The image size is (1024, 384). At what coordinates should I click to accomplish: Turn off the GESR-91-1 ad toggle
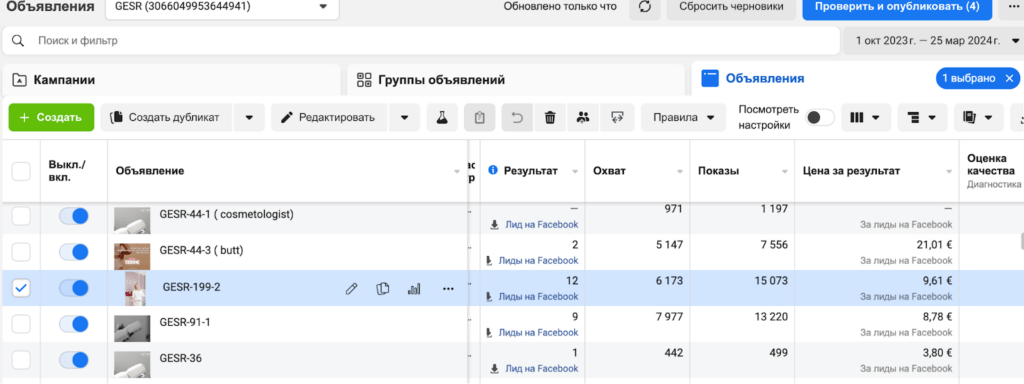(74, 323)
